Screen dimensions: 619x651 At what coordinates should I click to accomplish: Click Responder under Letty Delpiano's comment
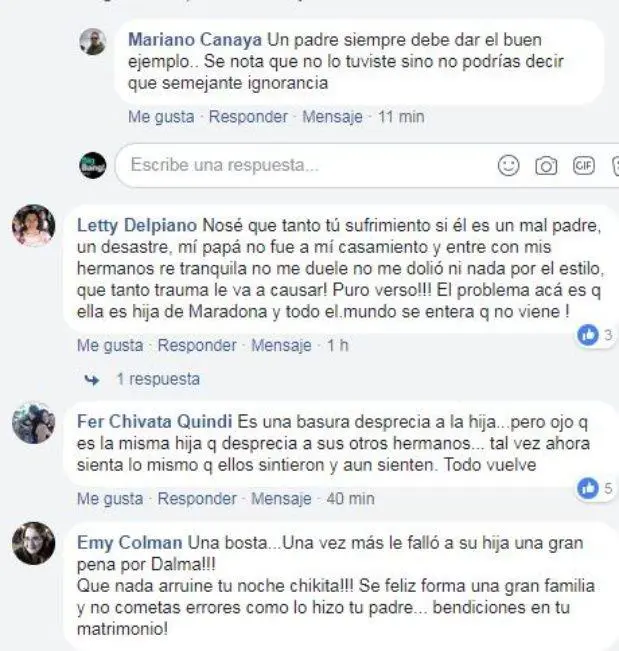197,345
